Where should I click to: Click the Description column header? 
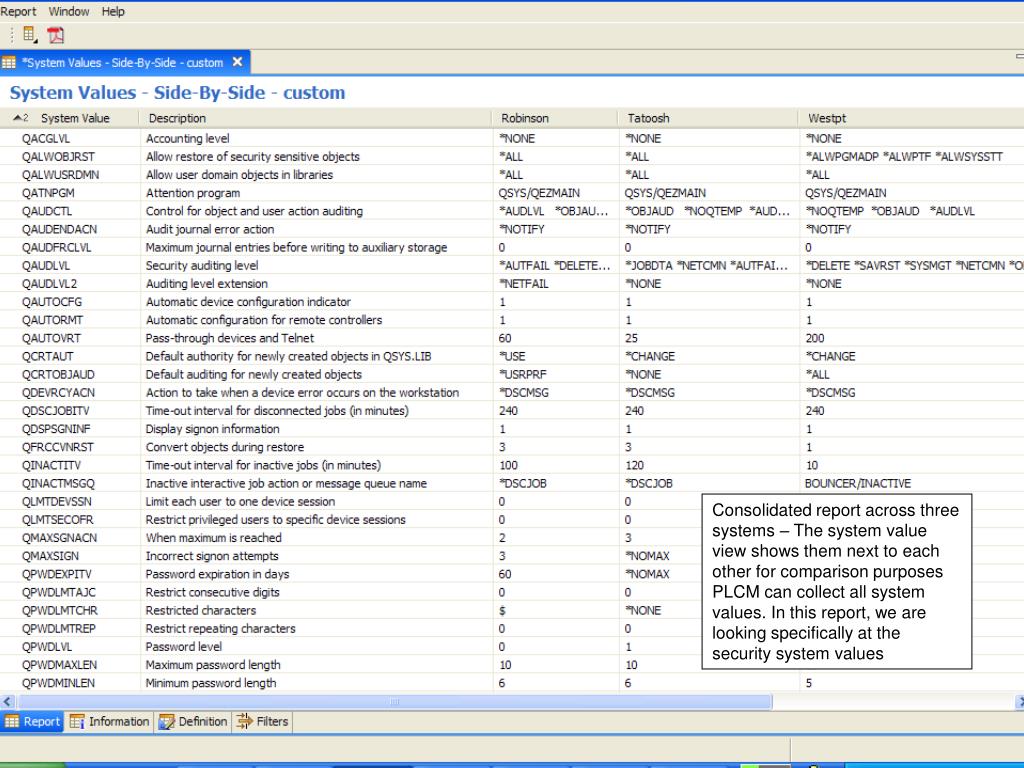click(x=315, y=118)
